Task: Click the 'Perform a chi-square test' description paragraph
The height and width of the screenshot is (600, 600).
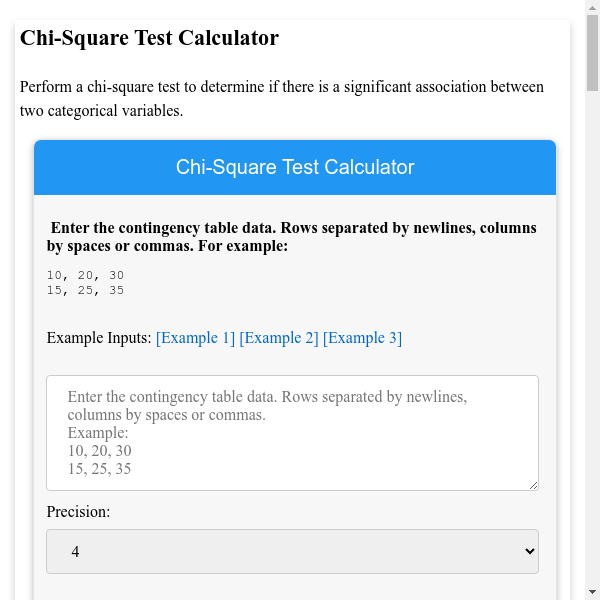Action: point(282,98)
